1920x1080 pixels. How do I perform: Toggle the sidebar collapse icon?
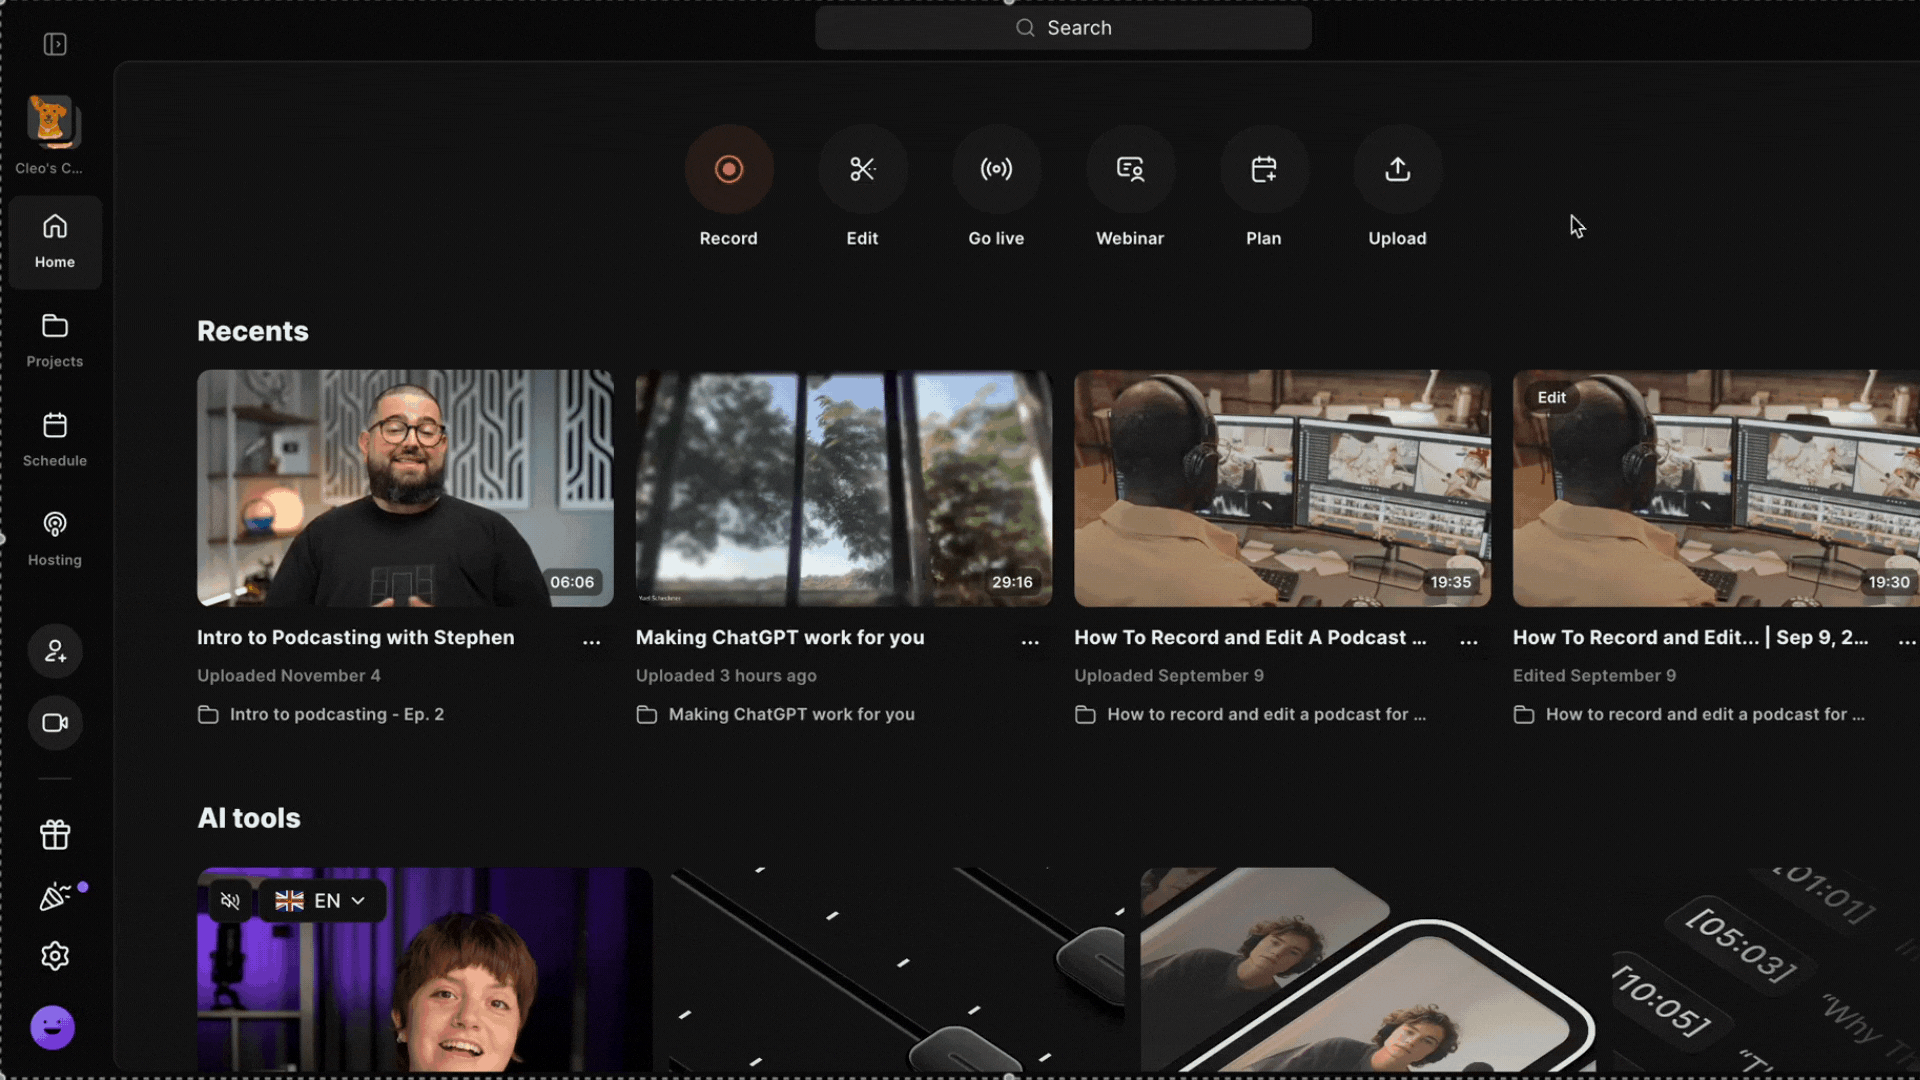[x=55, y=44]
